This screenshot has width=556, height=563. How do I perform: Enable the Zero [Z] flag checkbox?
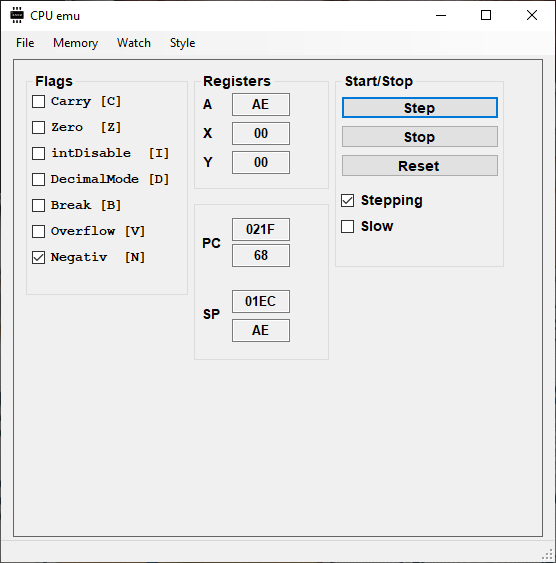(38, 127)
